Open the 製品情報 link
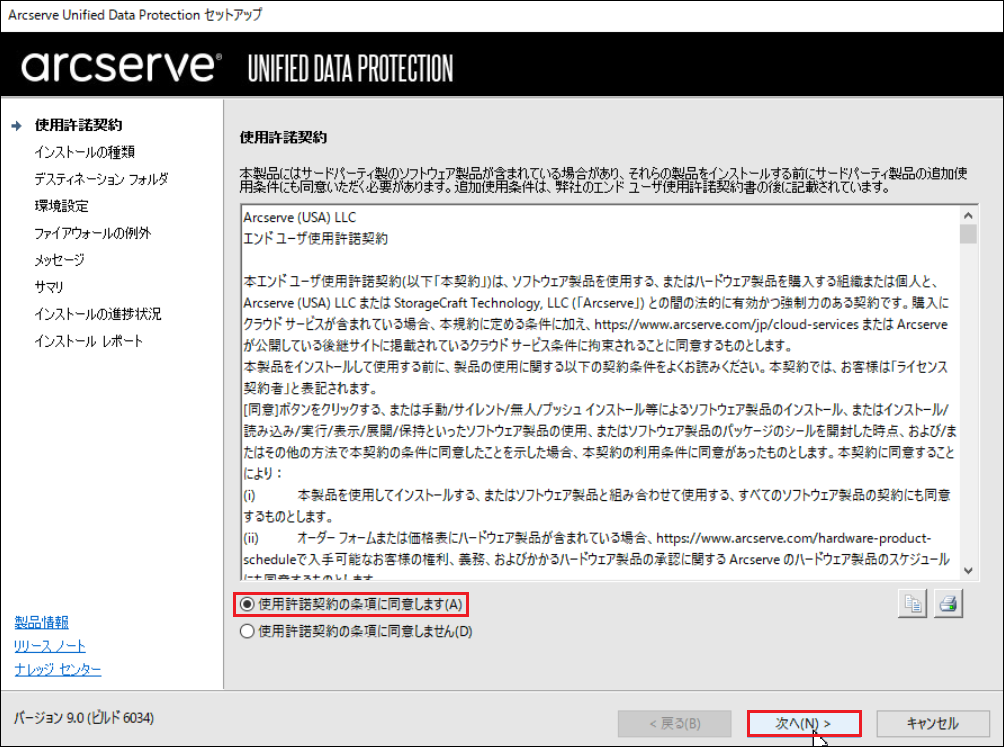Image resolution: width=1004 pixels, height=747 pixels. tap(42, 622)
